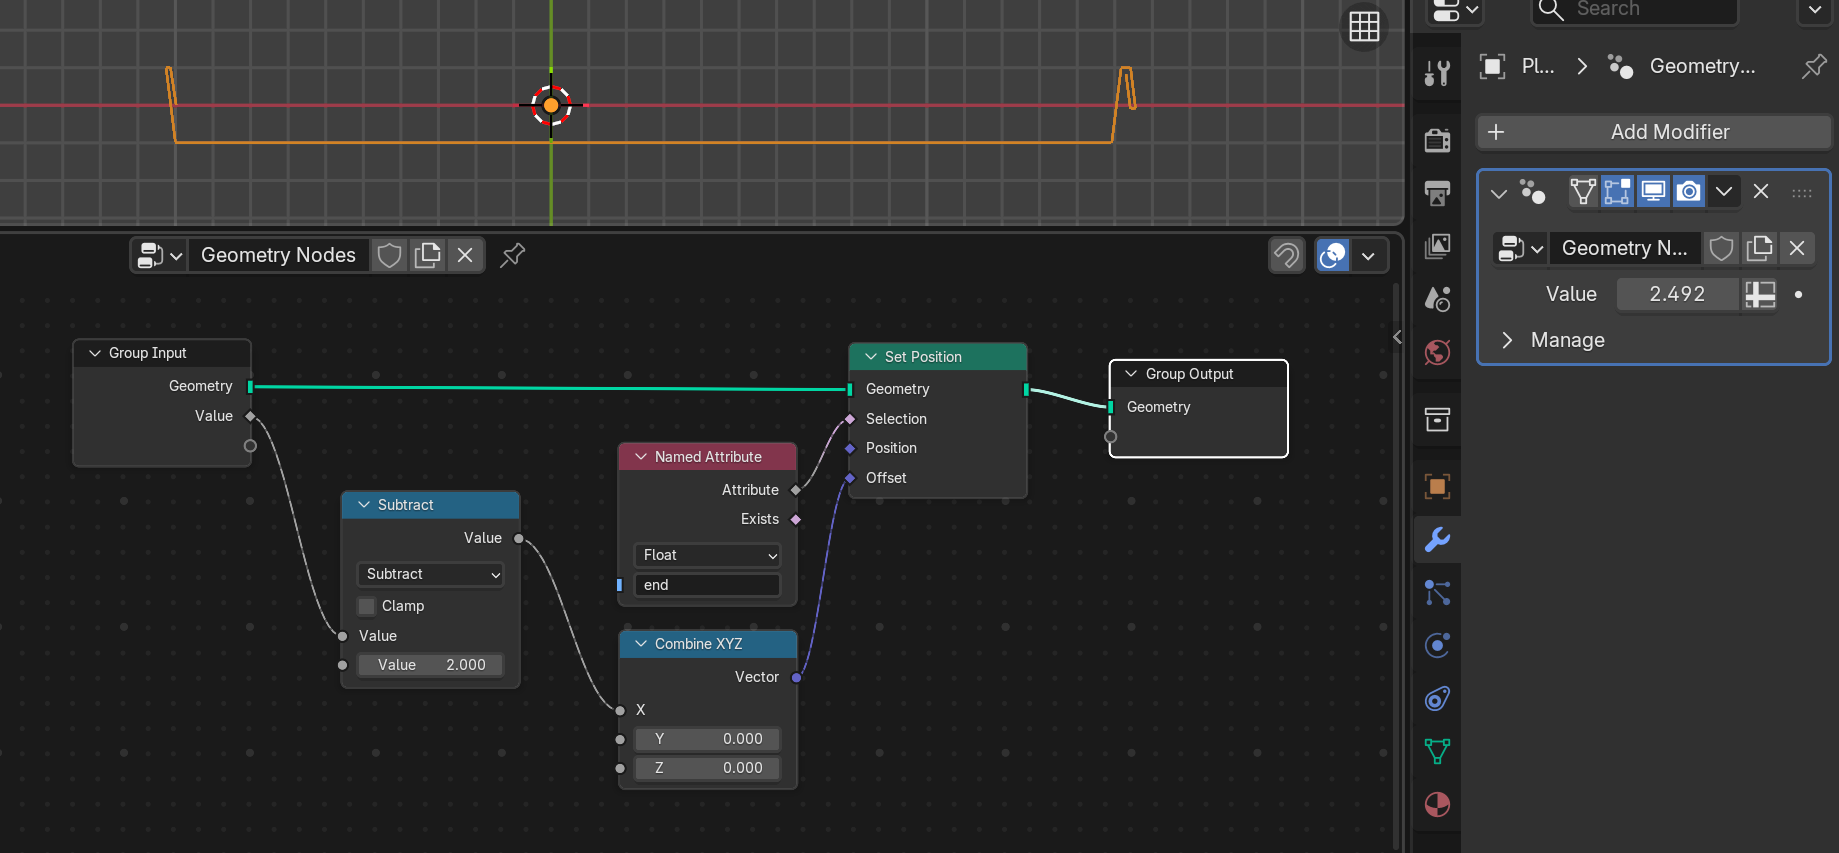Open the Output properties tab
This screenshot has height=853, width=1839.
click(x=1437, y=193)
